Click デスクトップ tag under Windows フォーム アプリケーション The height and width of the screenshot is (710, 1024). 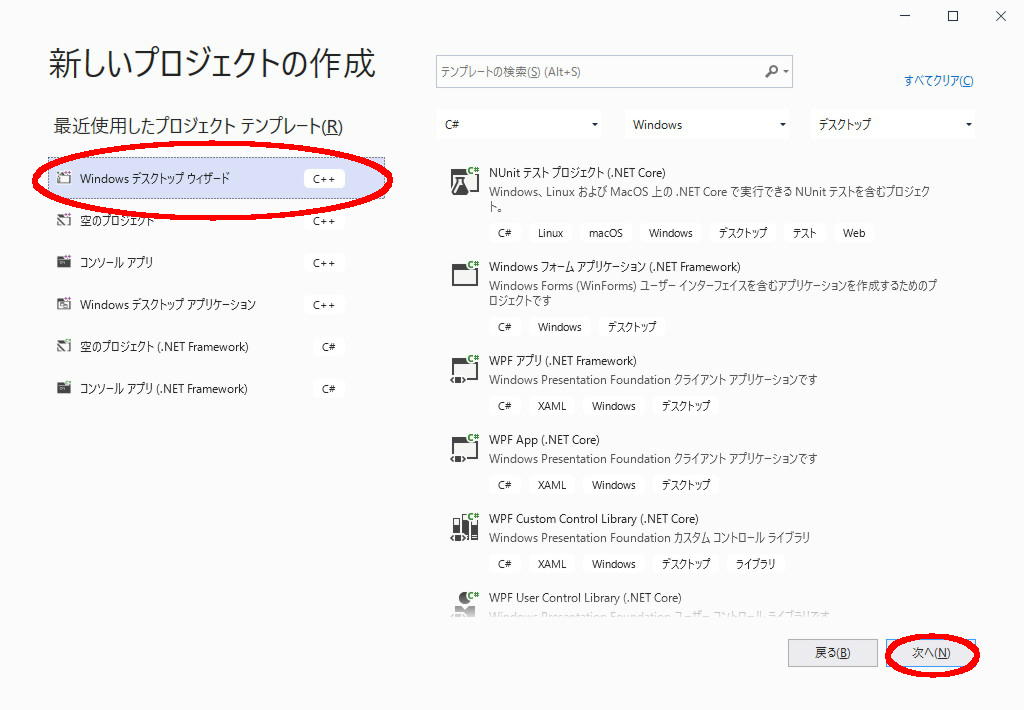(632, 327)
